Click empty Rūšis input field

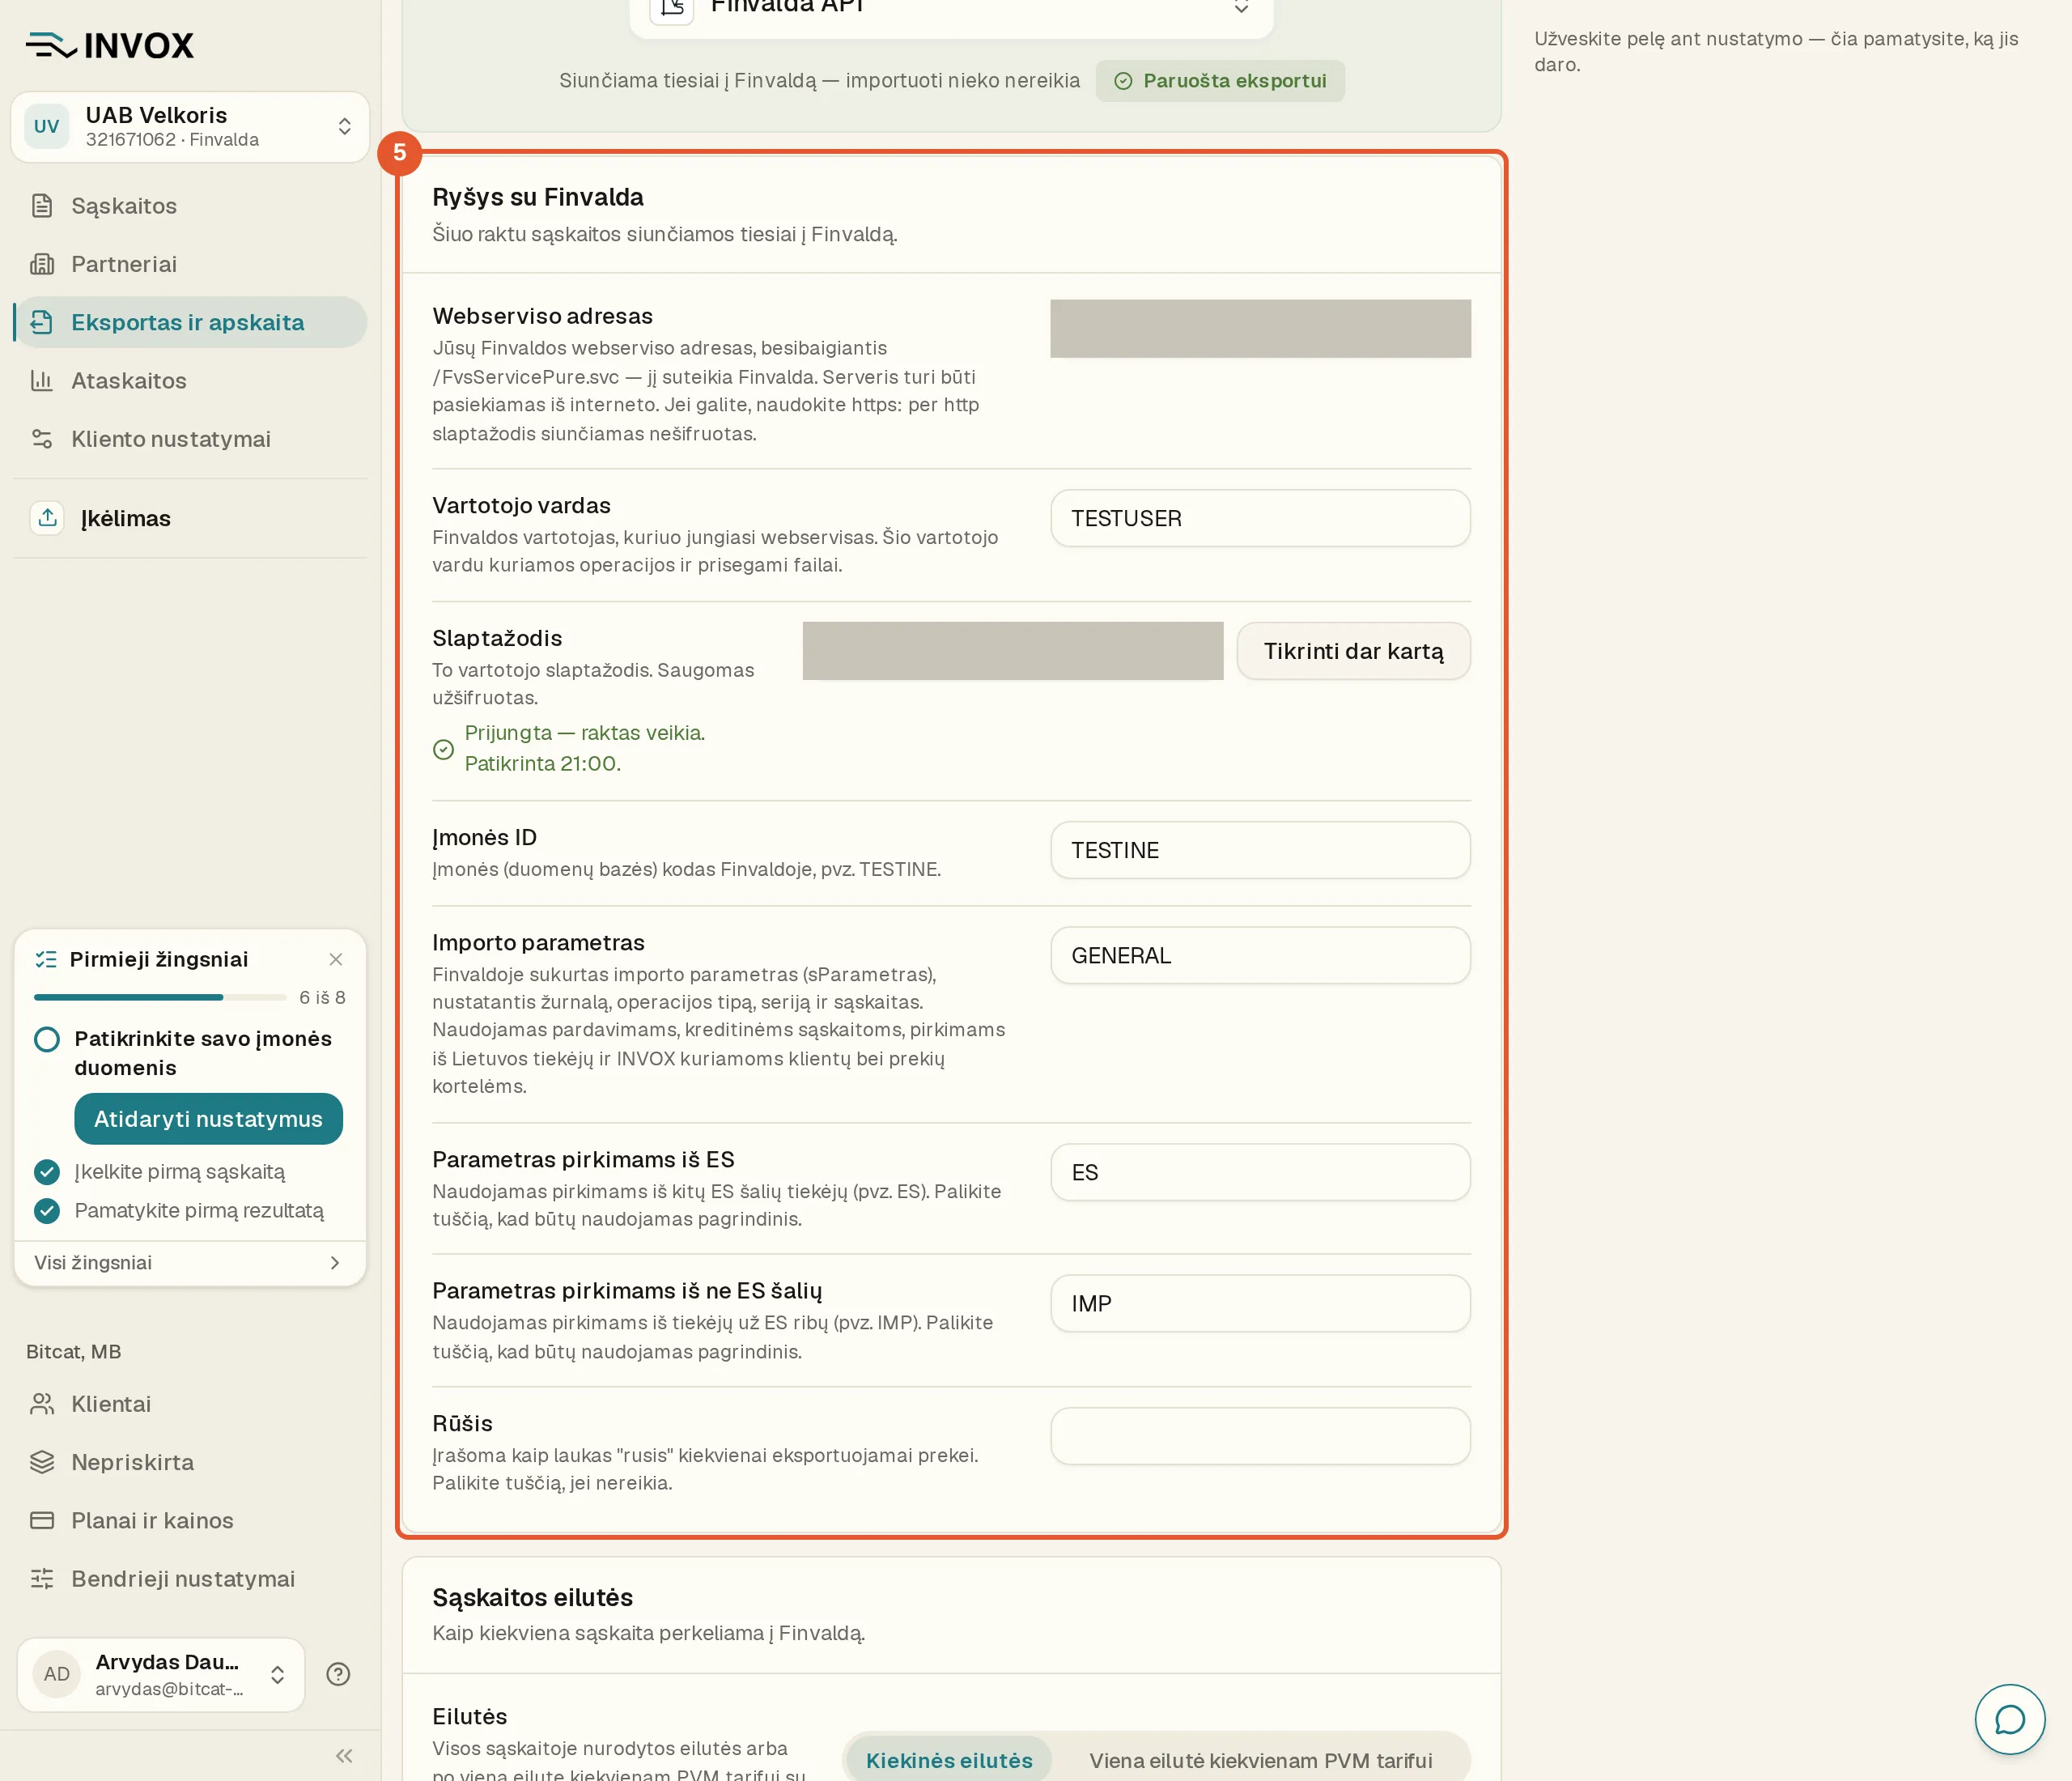pos(1260,1436)
